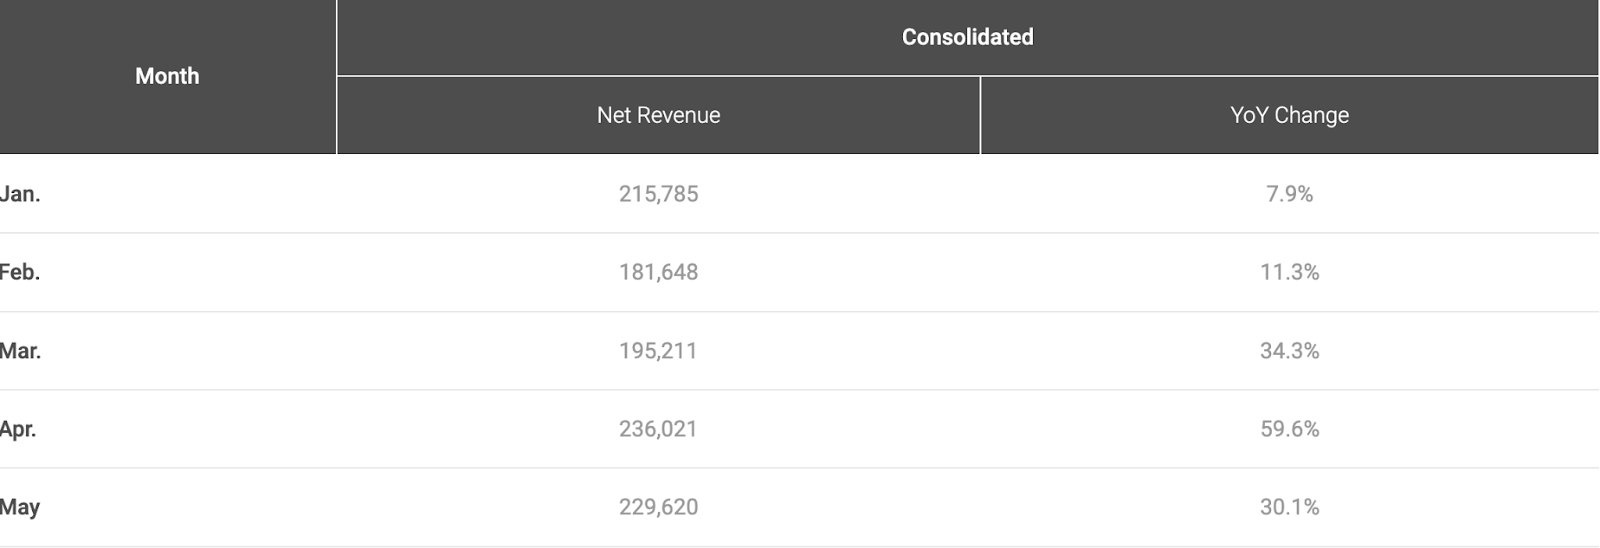Click the Month column header
Viewport: 1600px width, 548px height.
(x=167, y=76)
